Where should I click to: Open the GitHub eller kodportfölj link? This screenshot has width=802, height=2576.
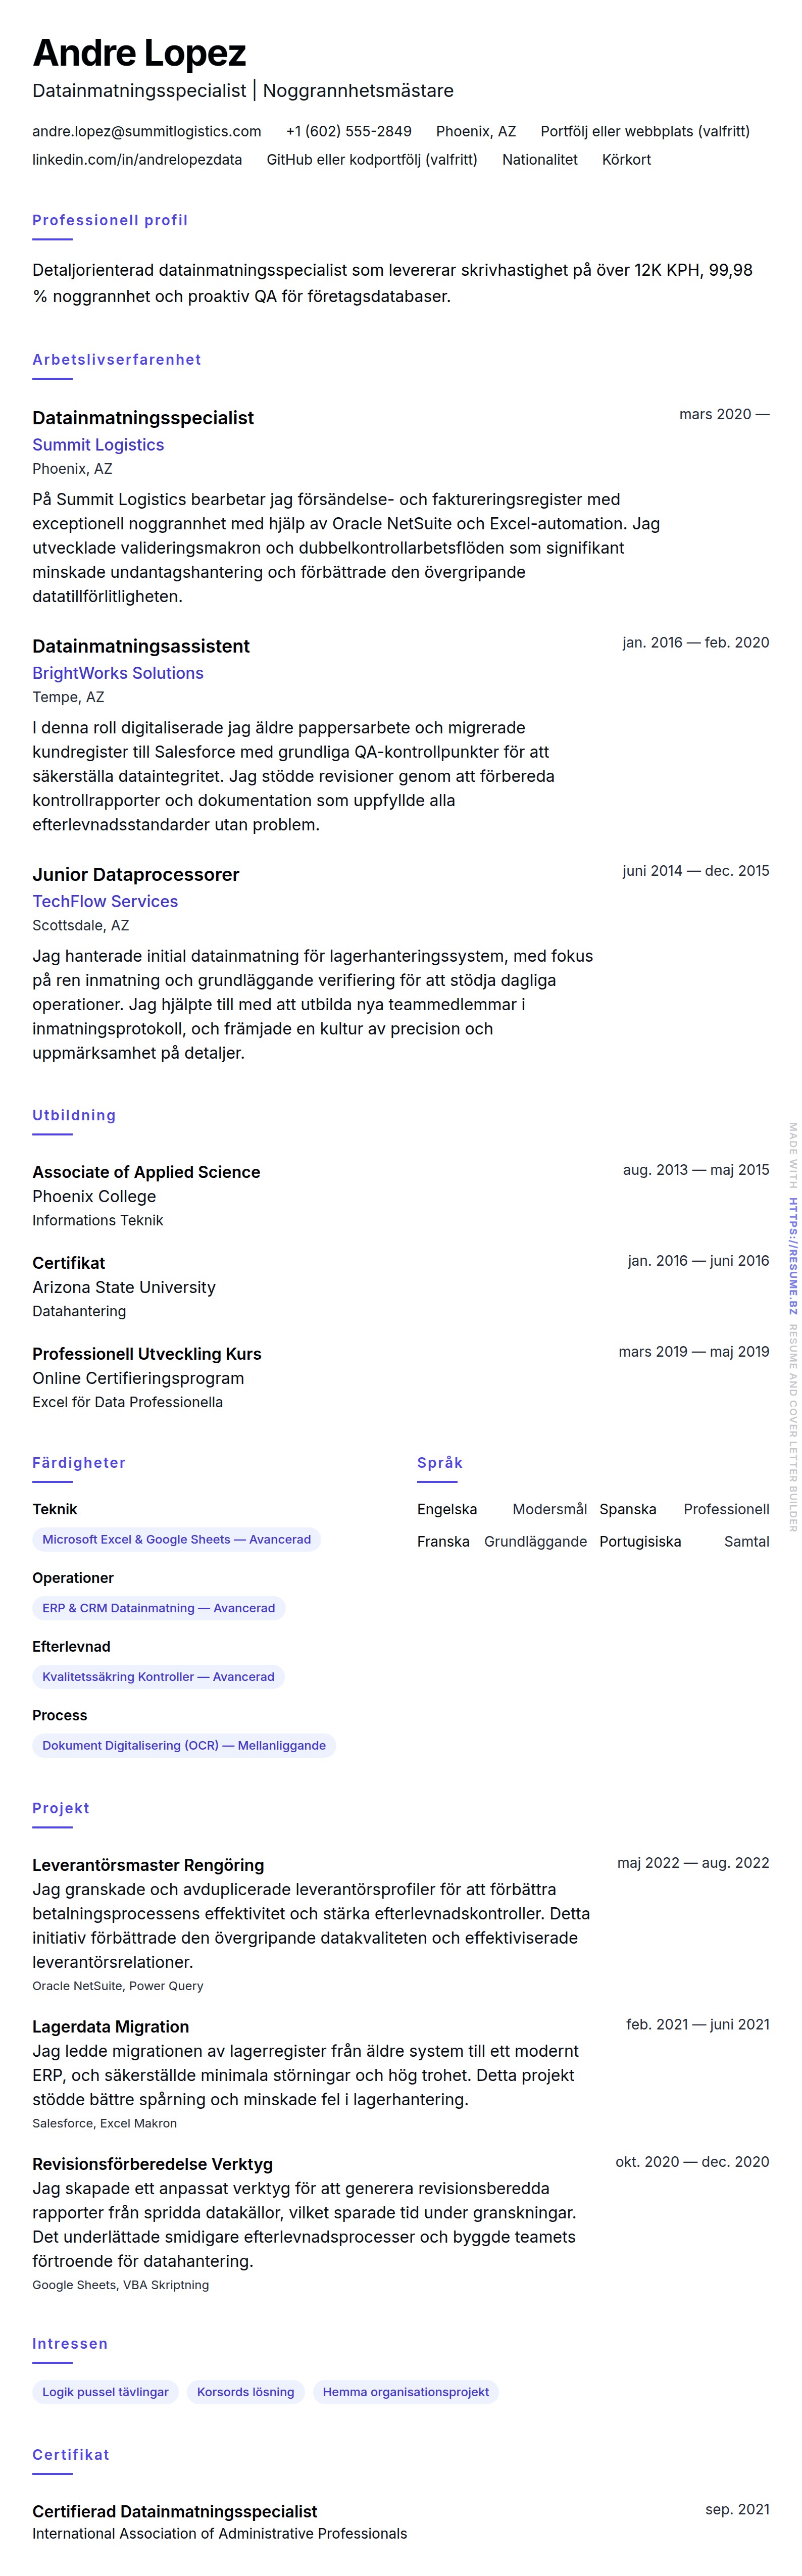click(371, 159)
